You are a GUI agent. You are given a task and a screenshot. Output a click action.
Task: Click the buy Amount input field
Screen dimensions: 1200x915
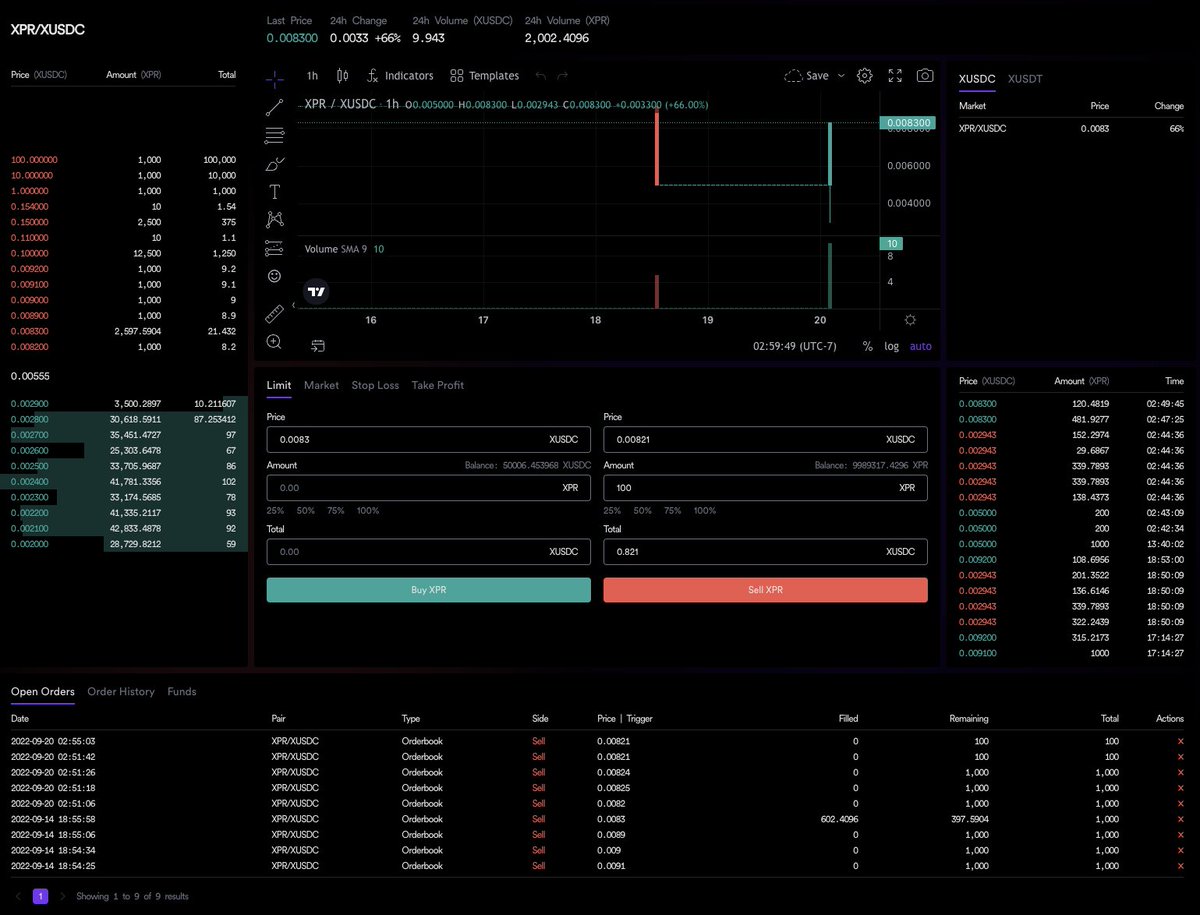tap(429, 487)
